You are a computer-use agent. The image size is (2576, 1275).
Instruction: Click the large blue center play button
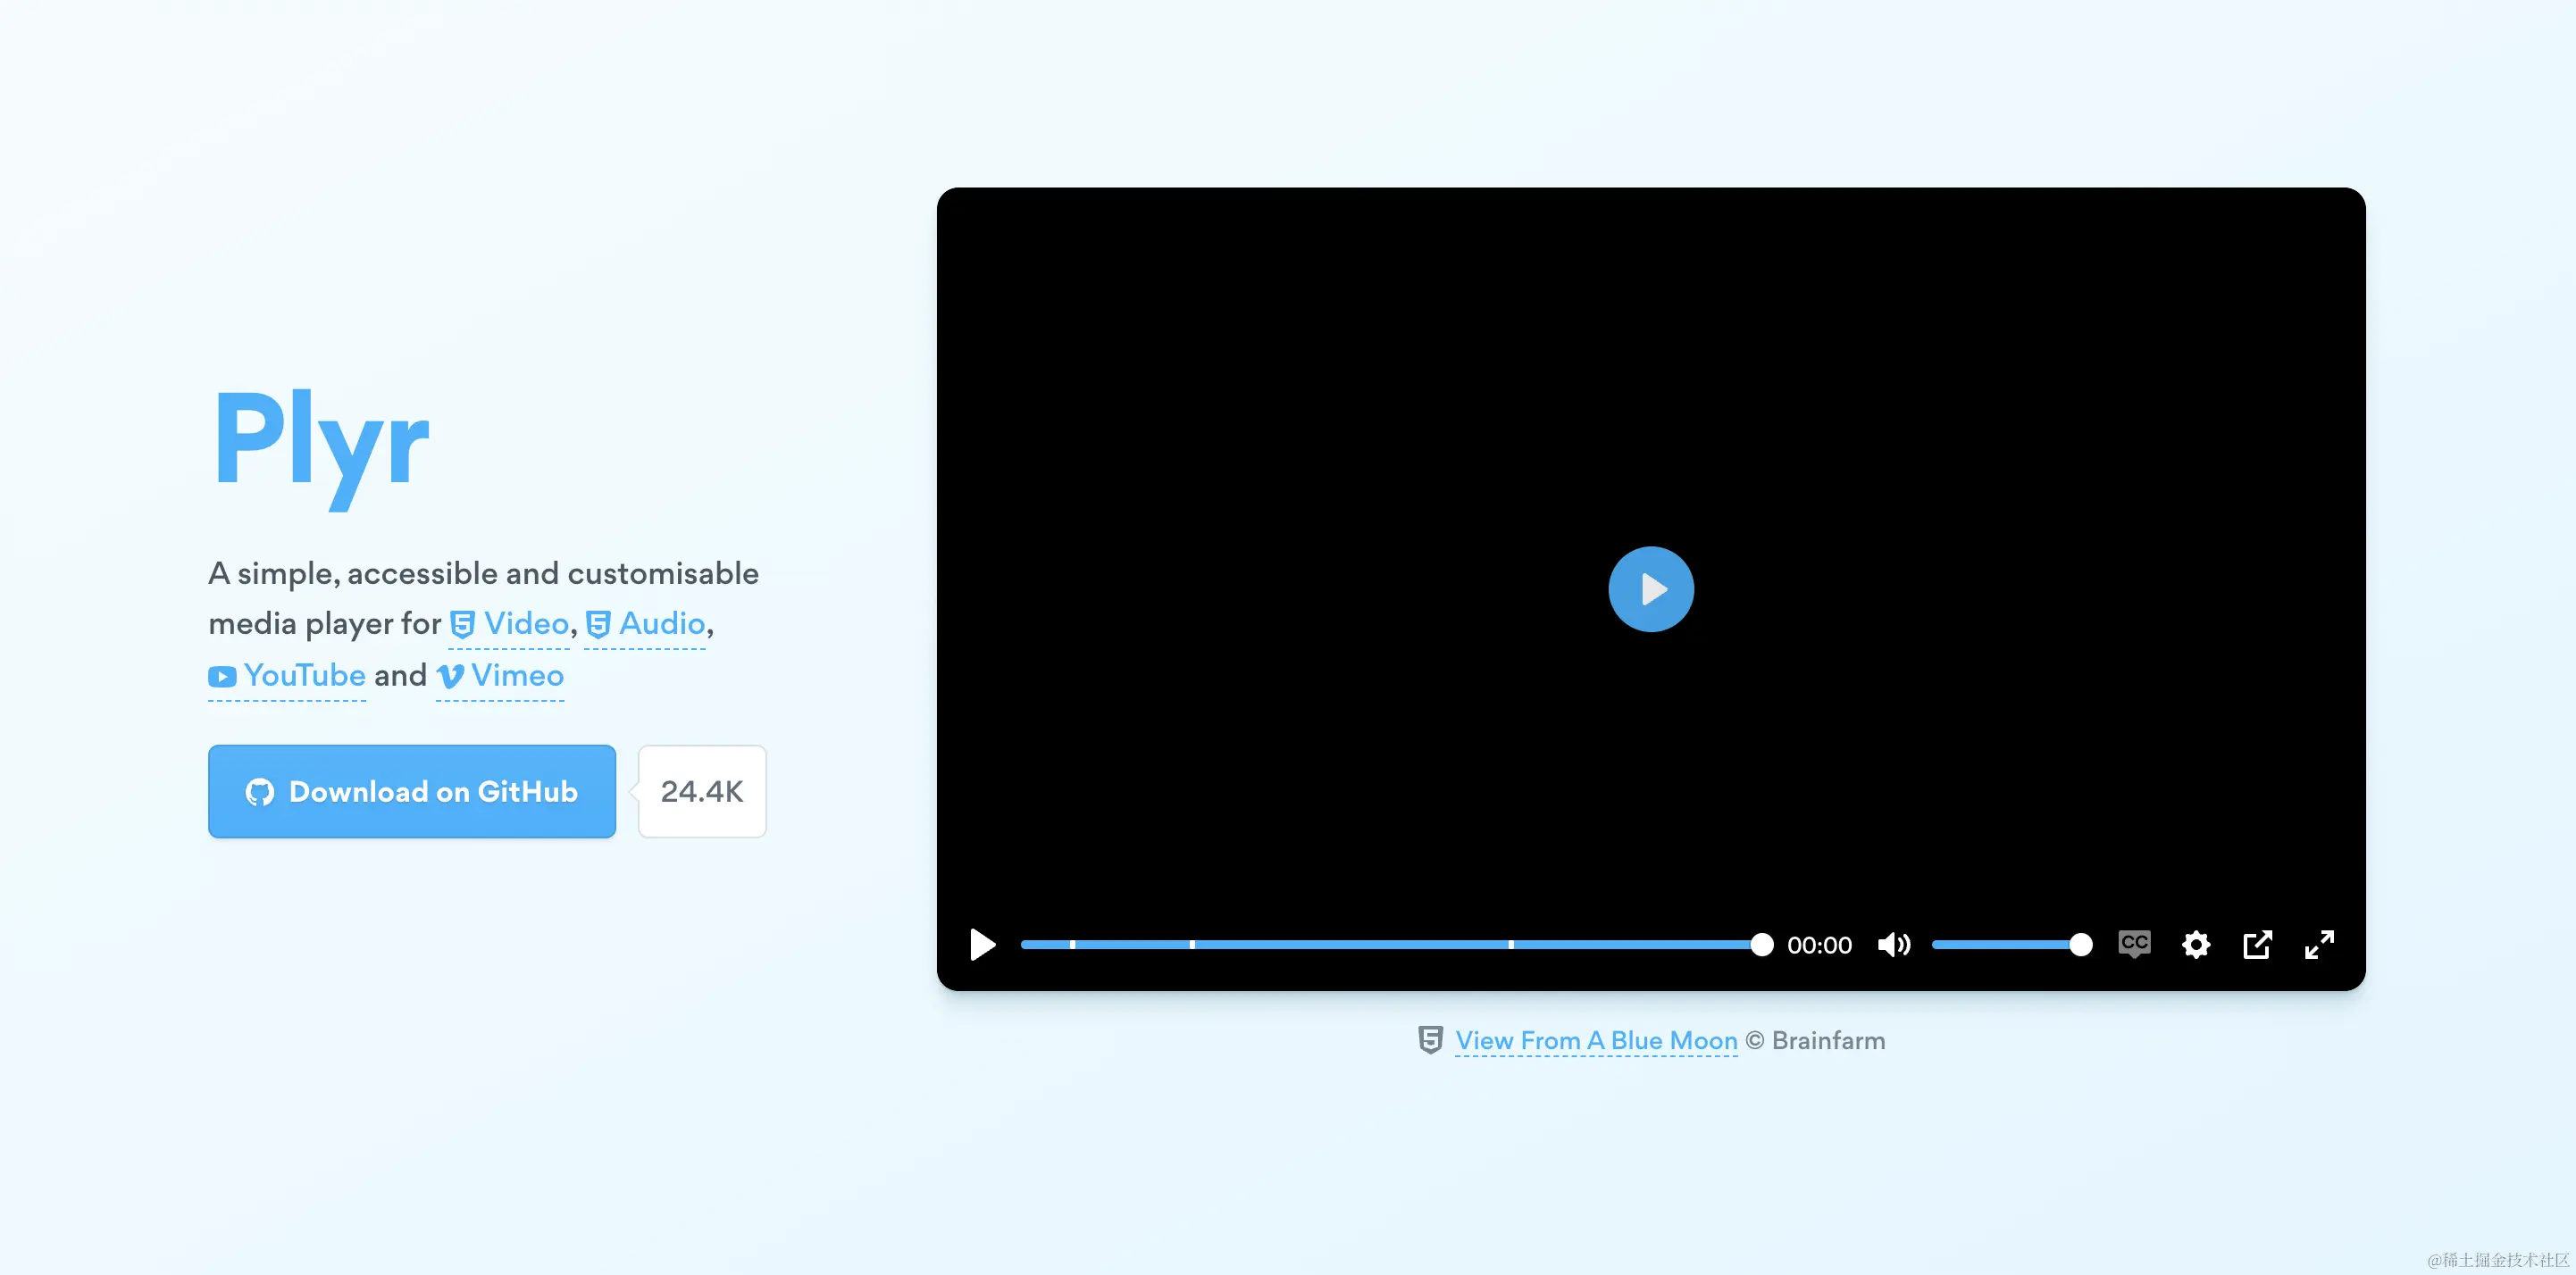1650,589
